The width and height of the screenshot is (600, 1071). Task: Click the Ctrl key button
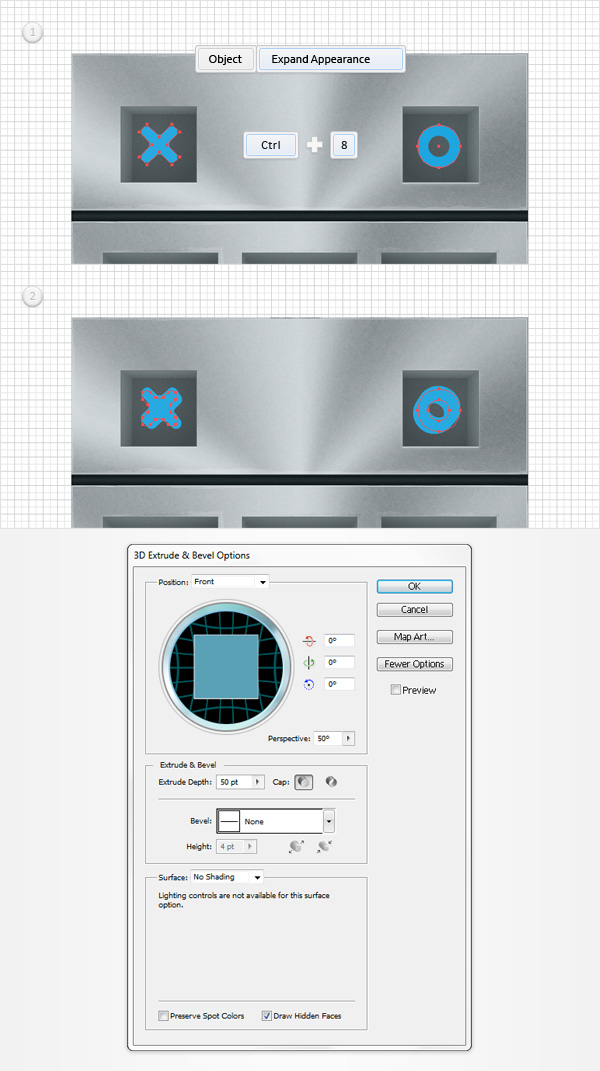click(x=271, y=145)
